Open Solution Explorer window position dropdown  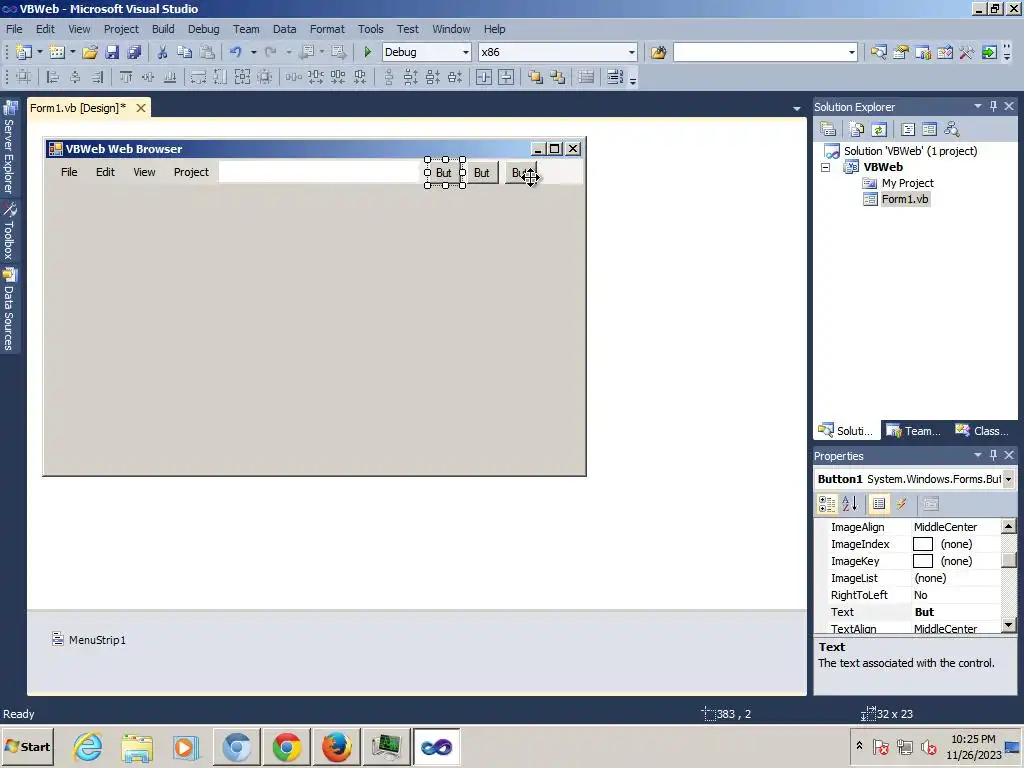pyautogui.click(x=978, y=106)
